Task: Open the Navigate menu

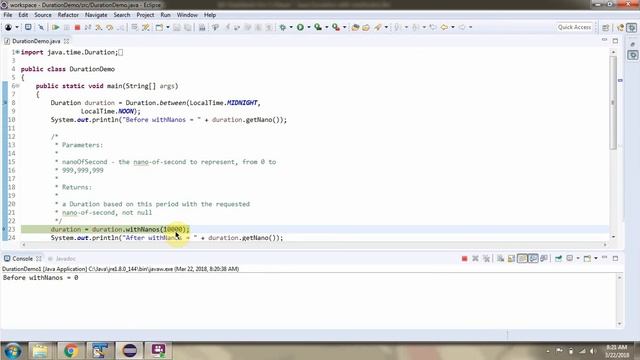Action: click(x=96, y=15)
